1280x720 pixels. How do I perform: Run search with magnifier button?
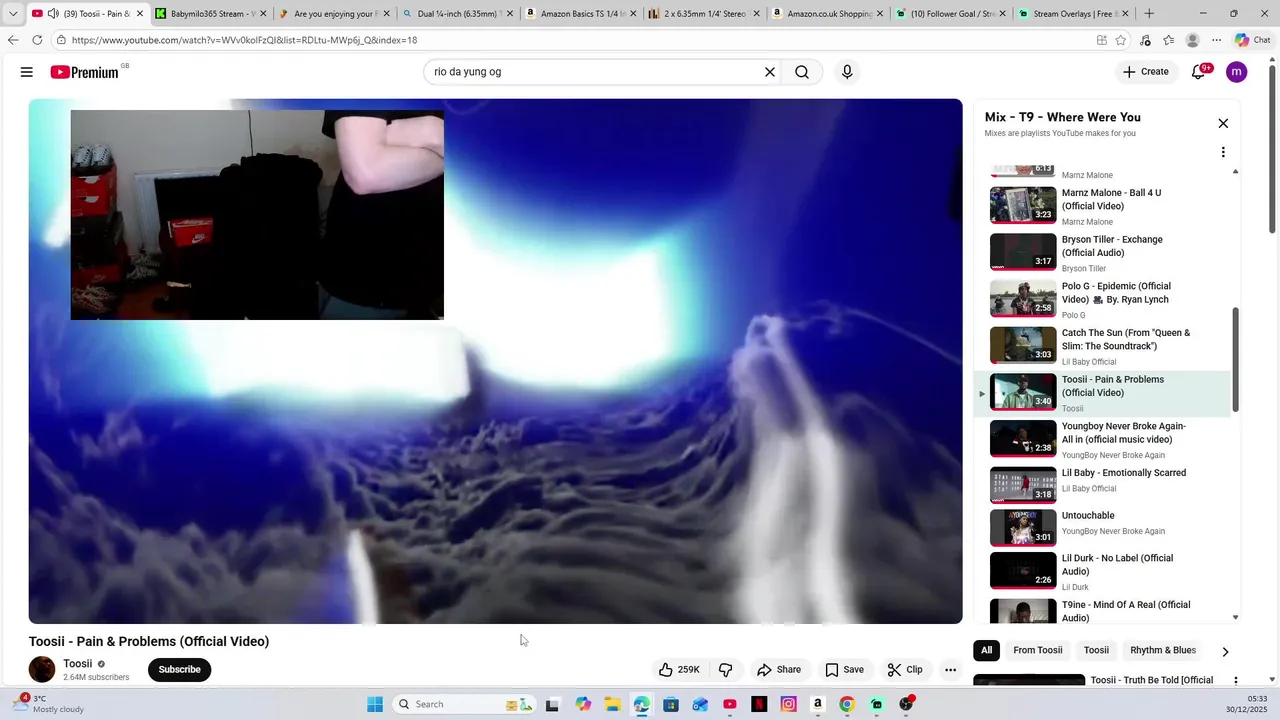tap(802, 72)
